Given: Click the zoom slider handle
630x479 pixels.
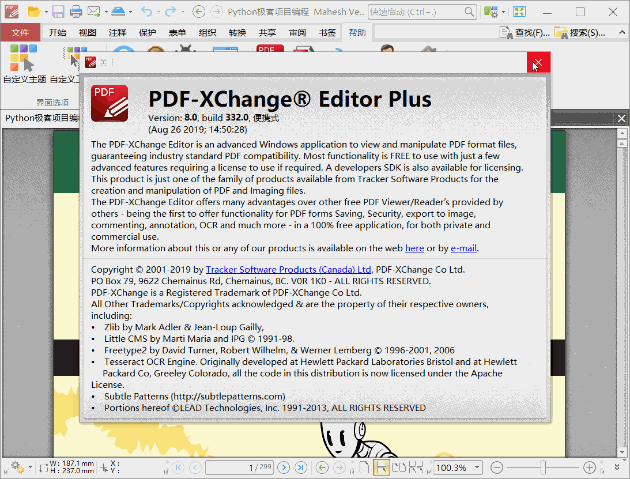Looking at the screenshot, I should [x=543, y=467].
